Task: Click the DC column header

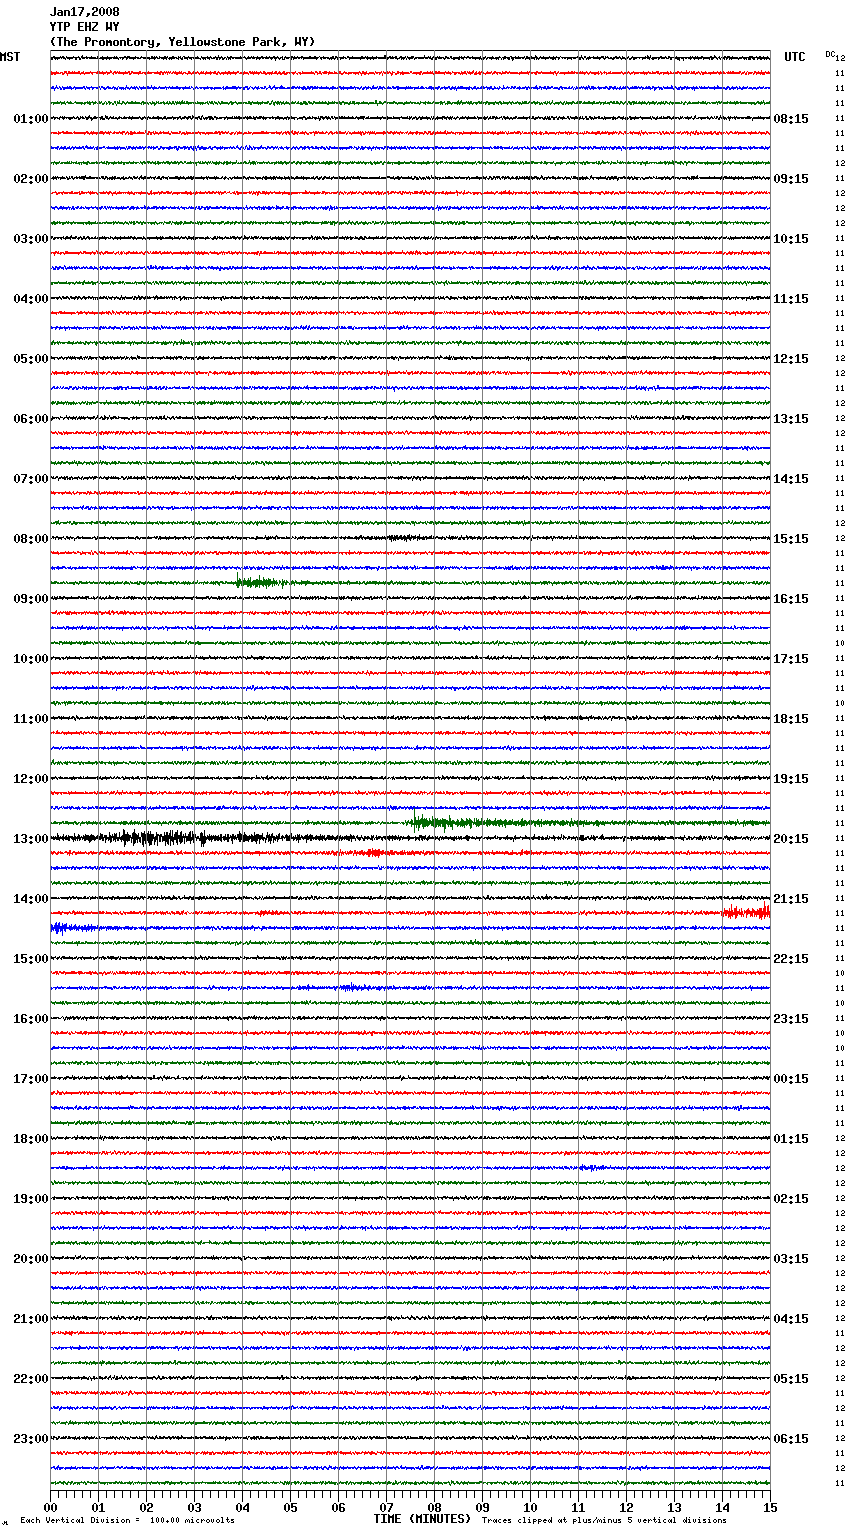Action: click(830, 54)
